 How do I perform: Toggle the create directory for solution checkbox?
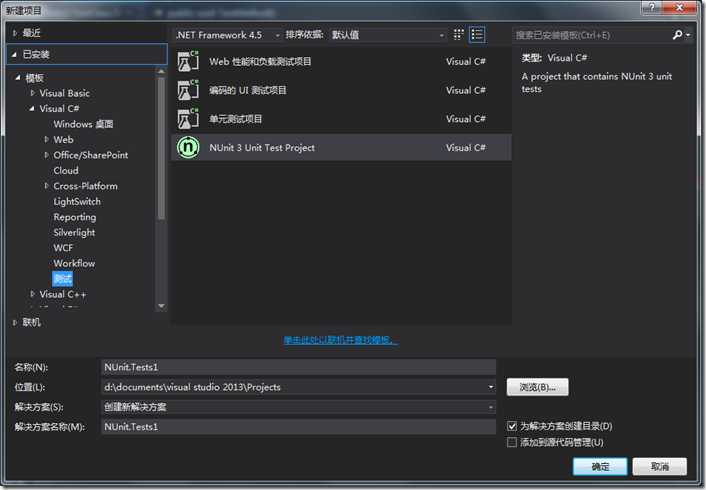click(x=511, y=426)
